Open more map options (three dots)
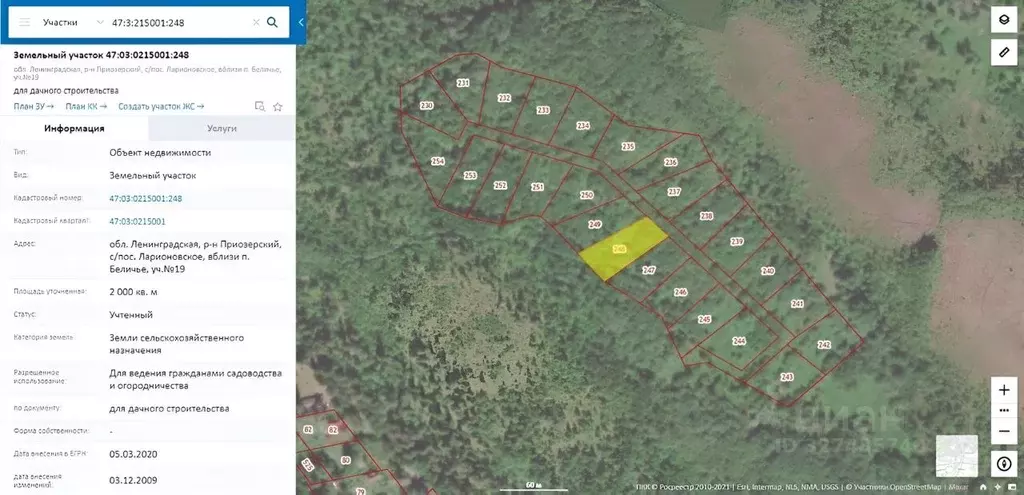The height and width of the screenshot is (495, 1024). (x=1004, y=411)
